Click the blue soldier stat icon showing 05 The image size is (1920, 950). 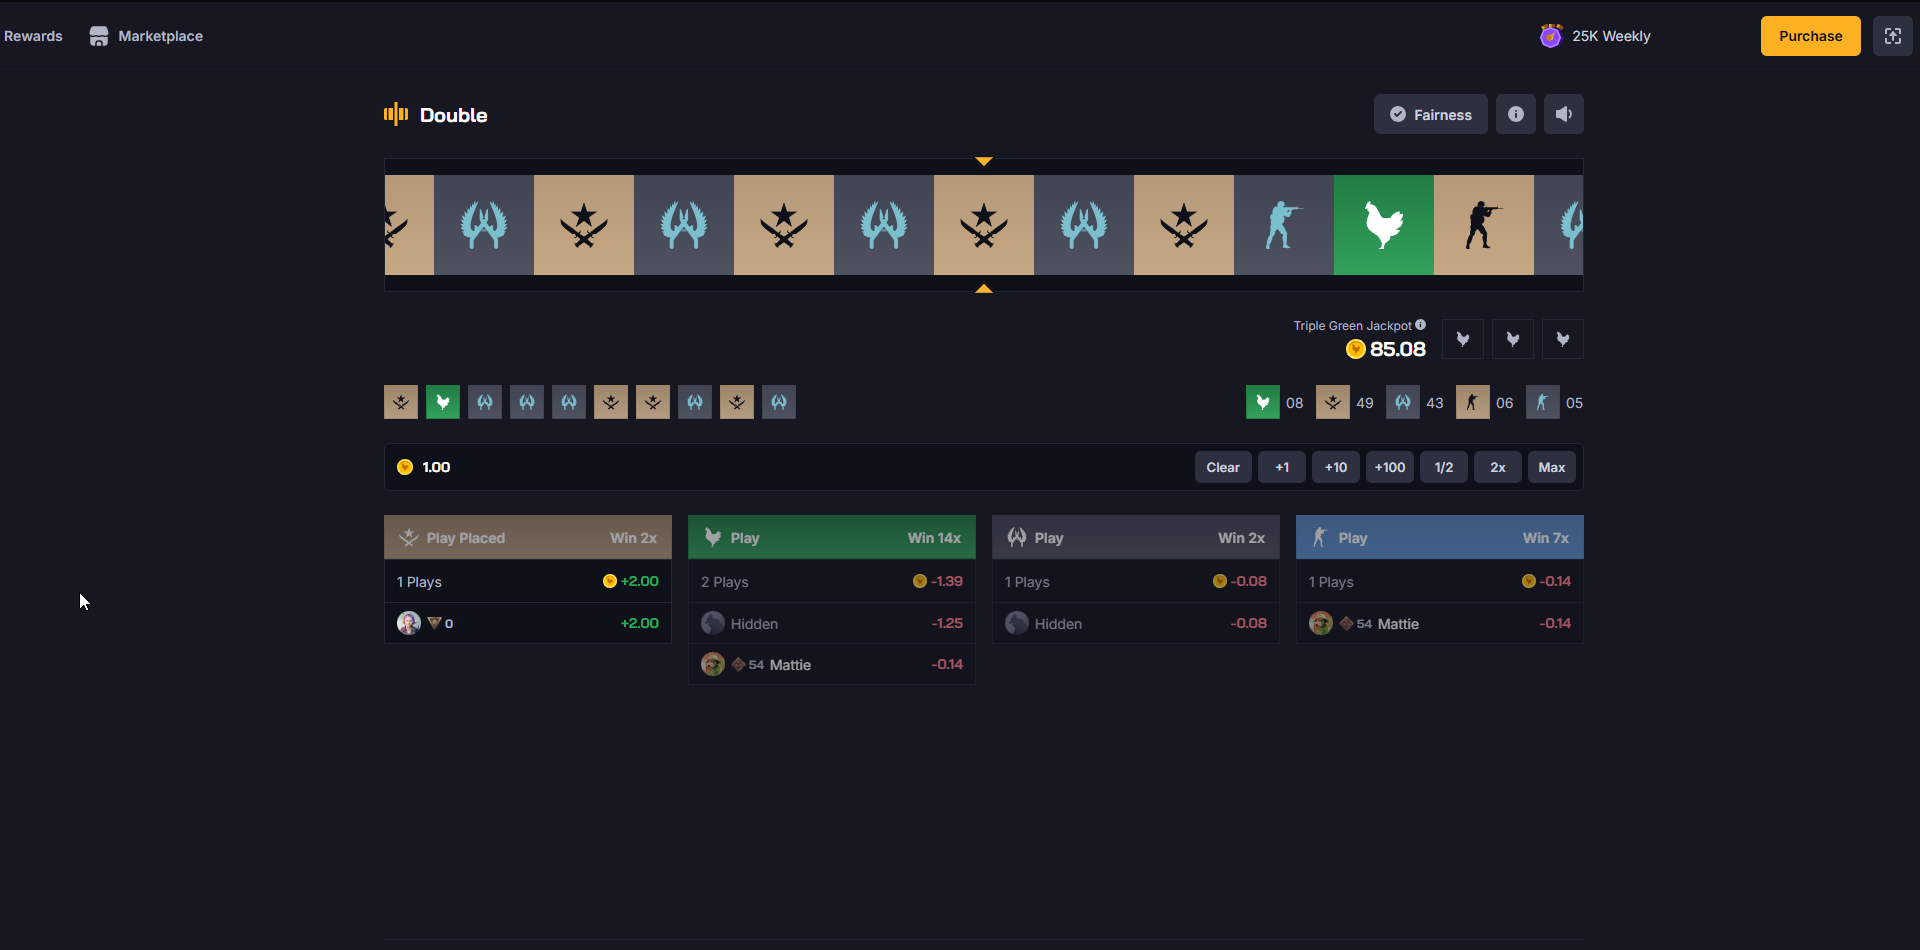click(1543, 402)
